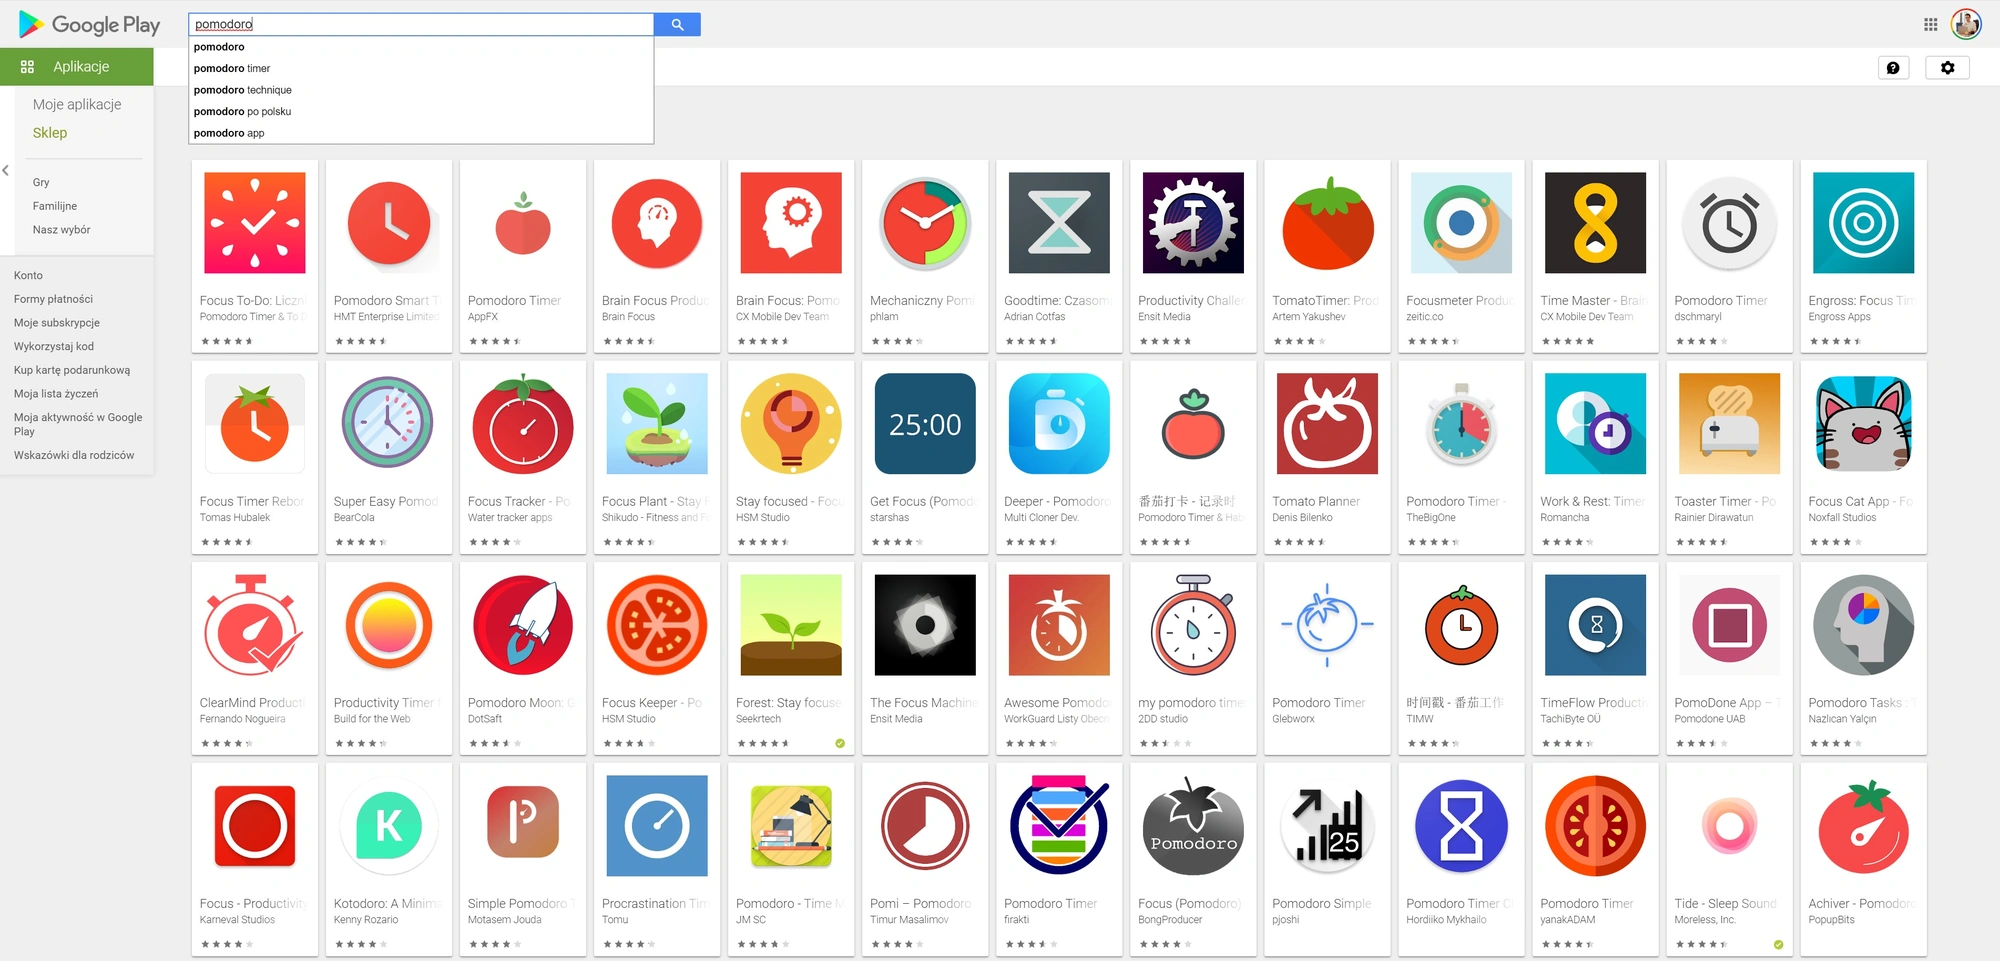Open the Engross target icon
This screenshot has height=961, width=2000.
[x=1863, y=223]
